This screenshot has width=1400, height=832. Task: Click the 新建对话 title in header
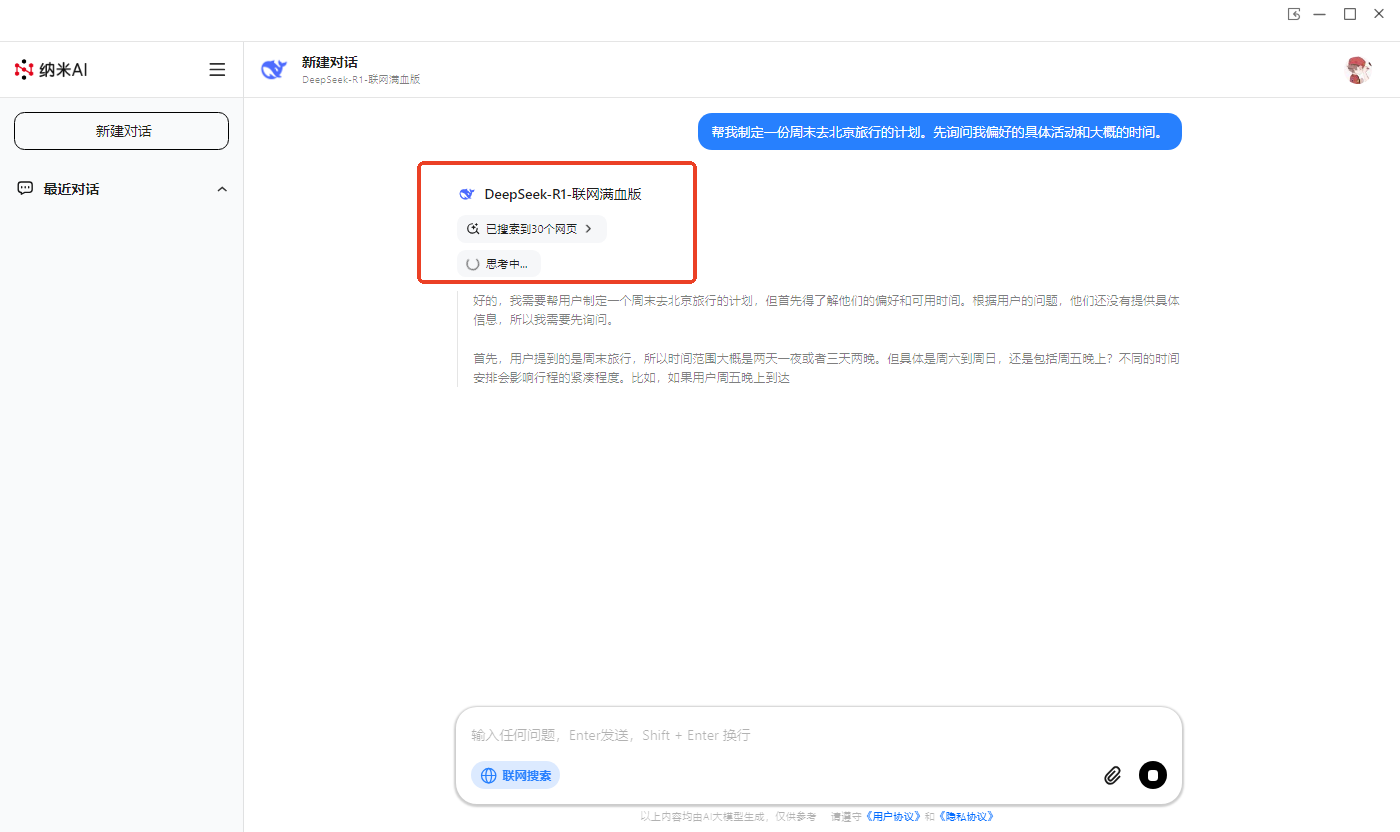click(329, 62)
